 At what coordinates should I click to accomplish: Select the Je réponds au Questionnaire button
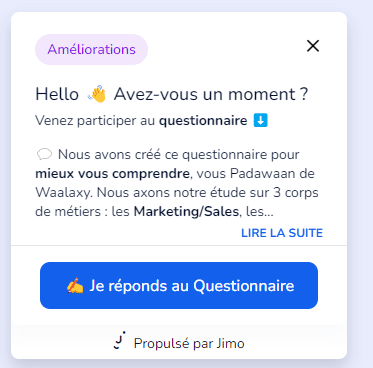(x=179, y=285)
